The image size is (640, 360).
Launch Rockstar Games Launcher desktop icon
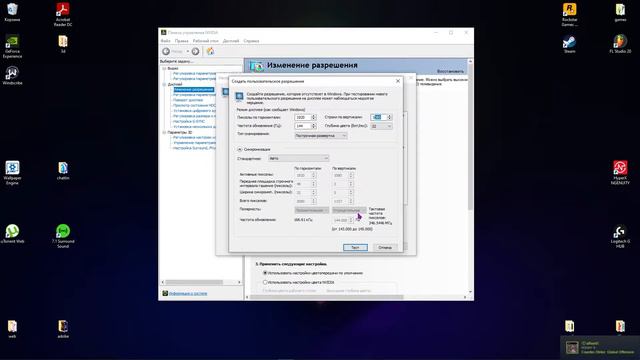coord(569,14)
